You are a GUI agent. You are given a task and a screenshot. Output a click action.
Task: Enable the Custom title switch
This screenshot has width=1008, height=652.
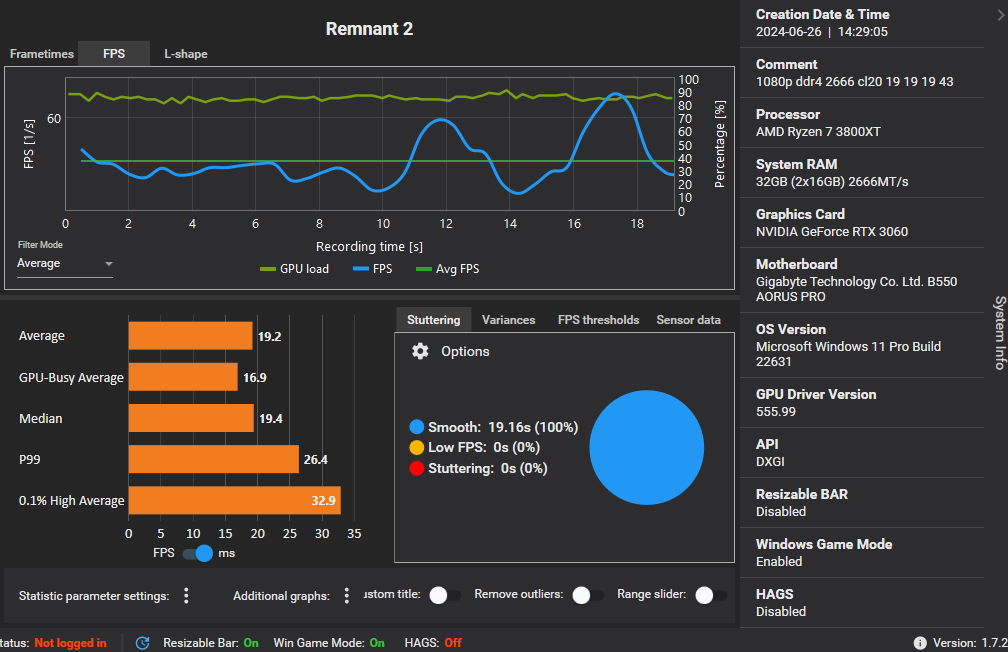click(445, 595)
